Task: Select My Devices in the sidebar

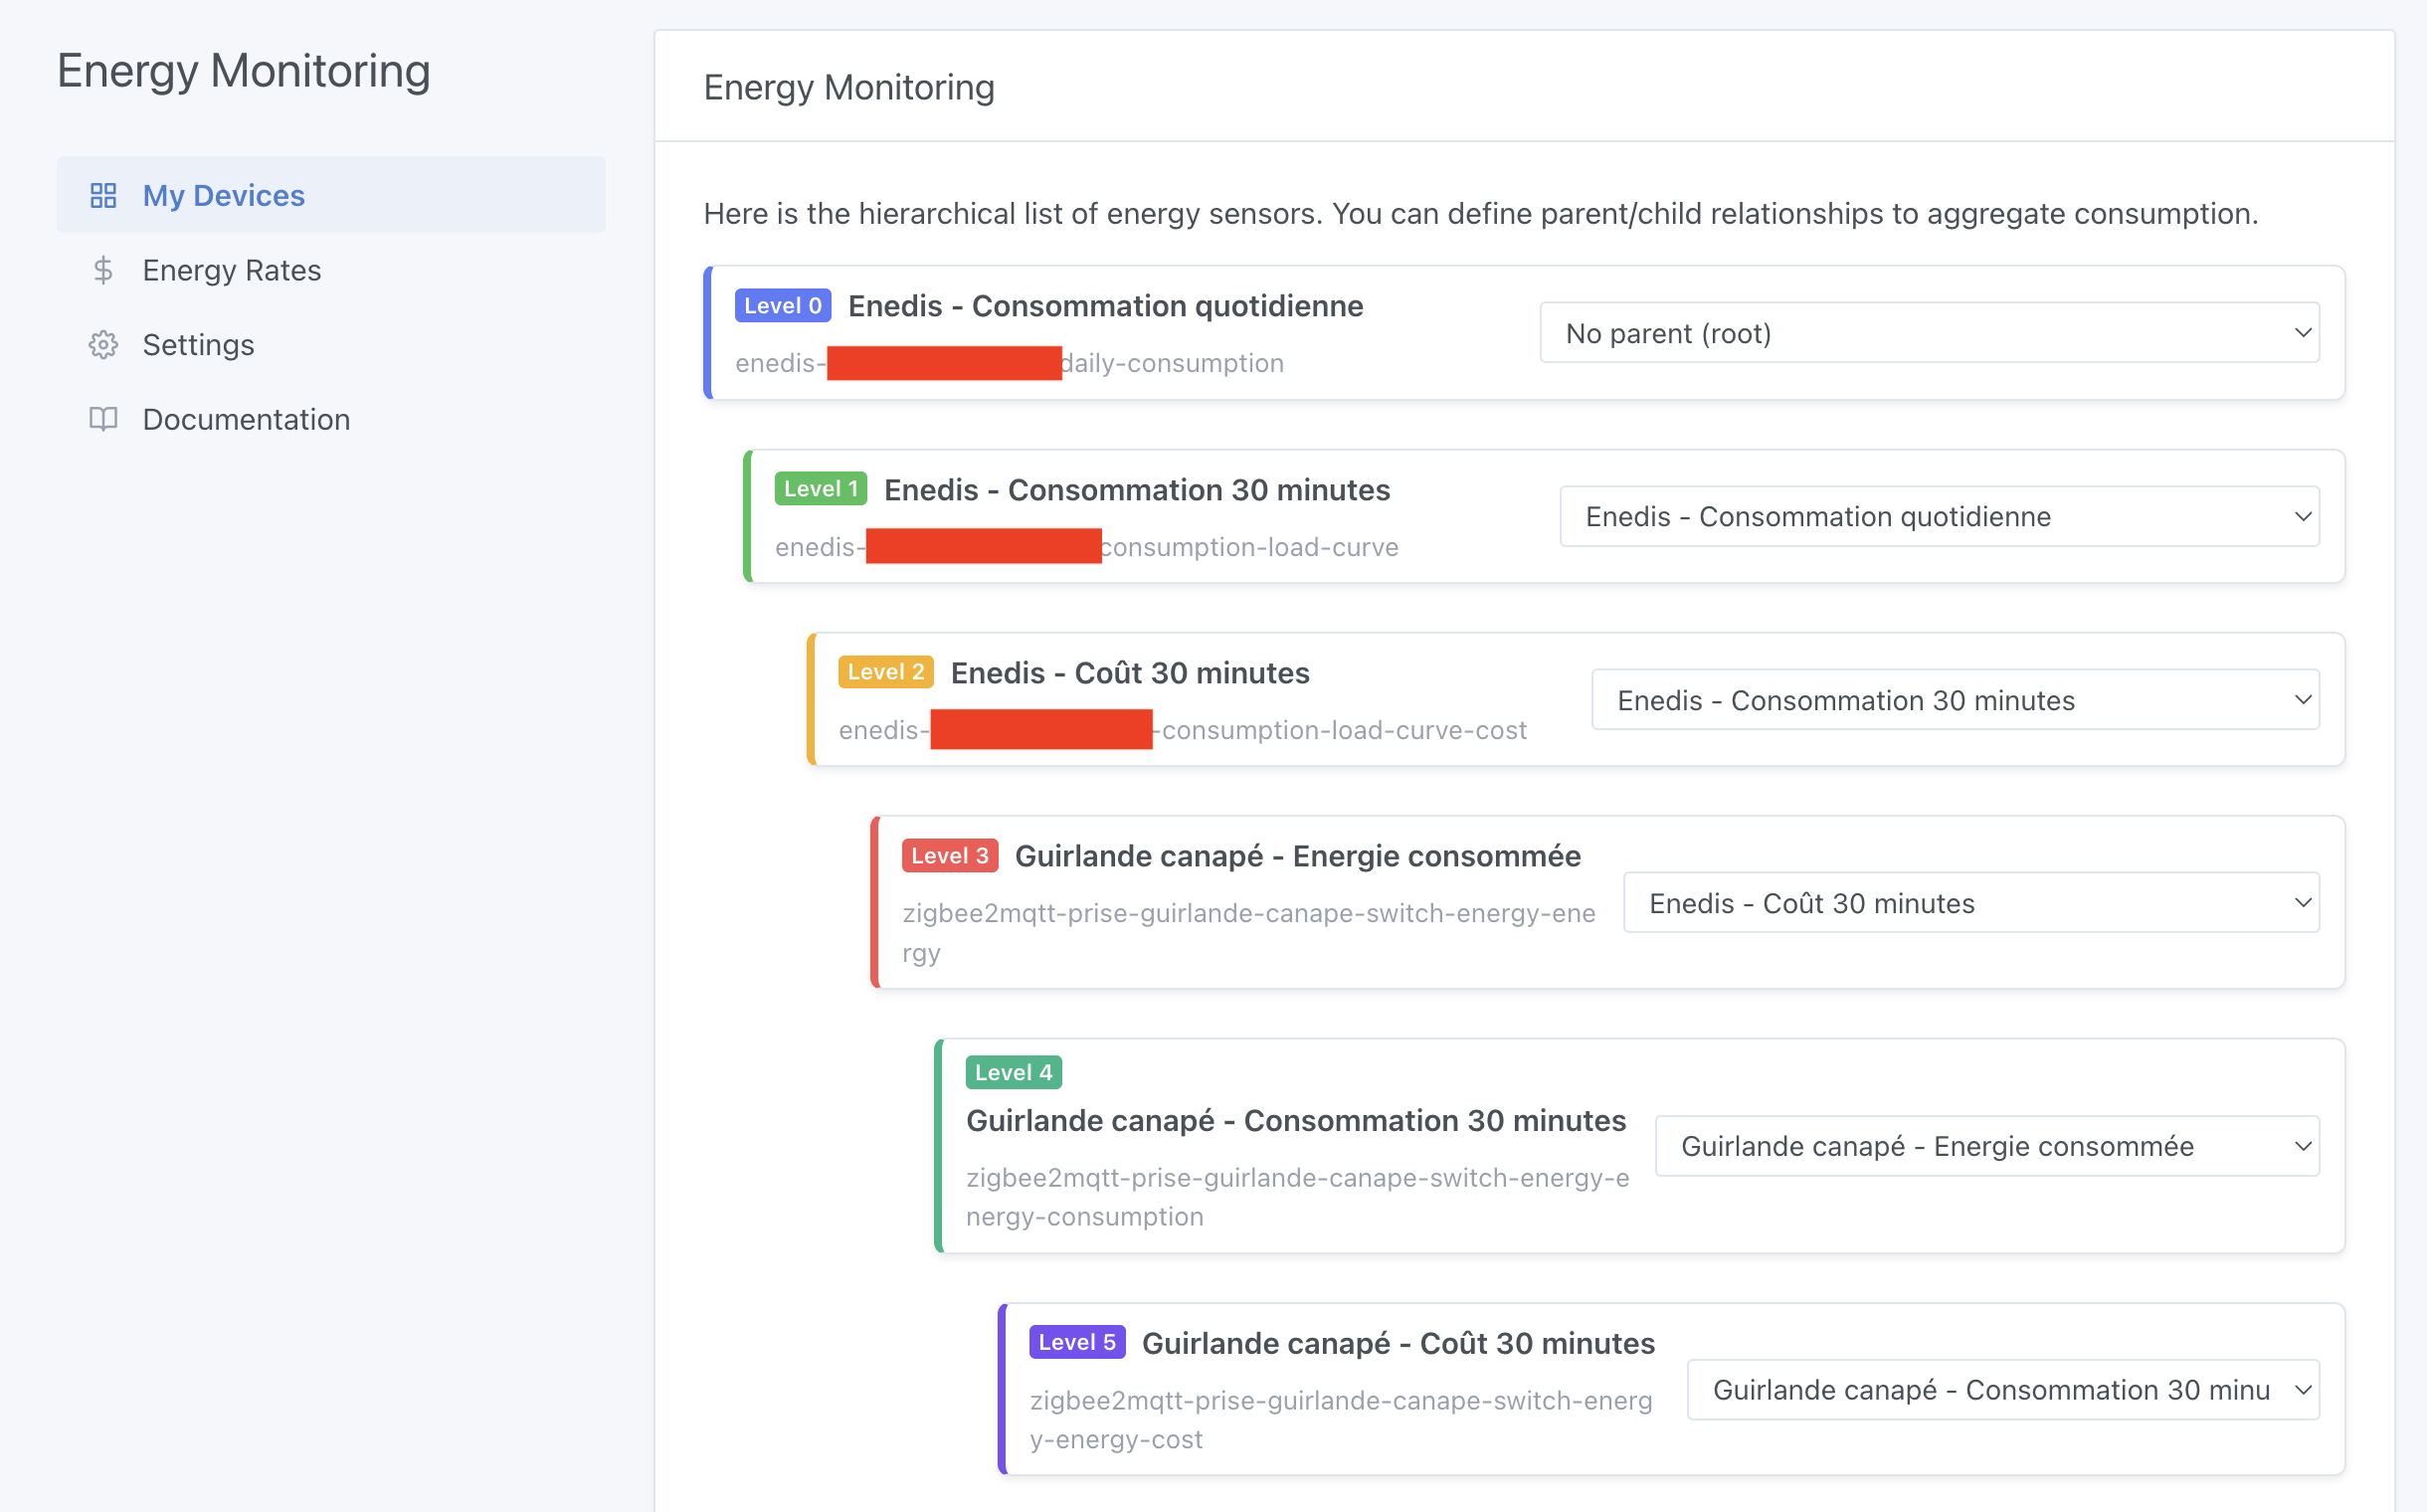Action: 223,195
